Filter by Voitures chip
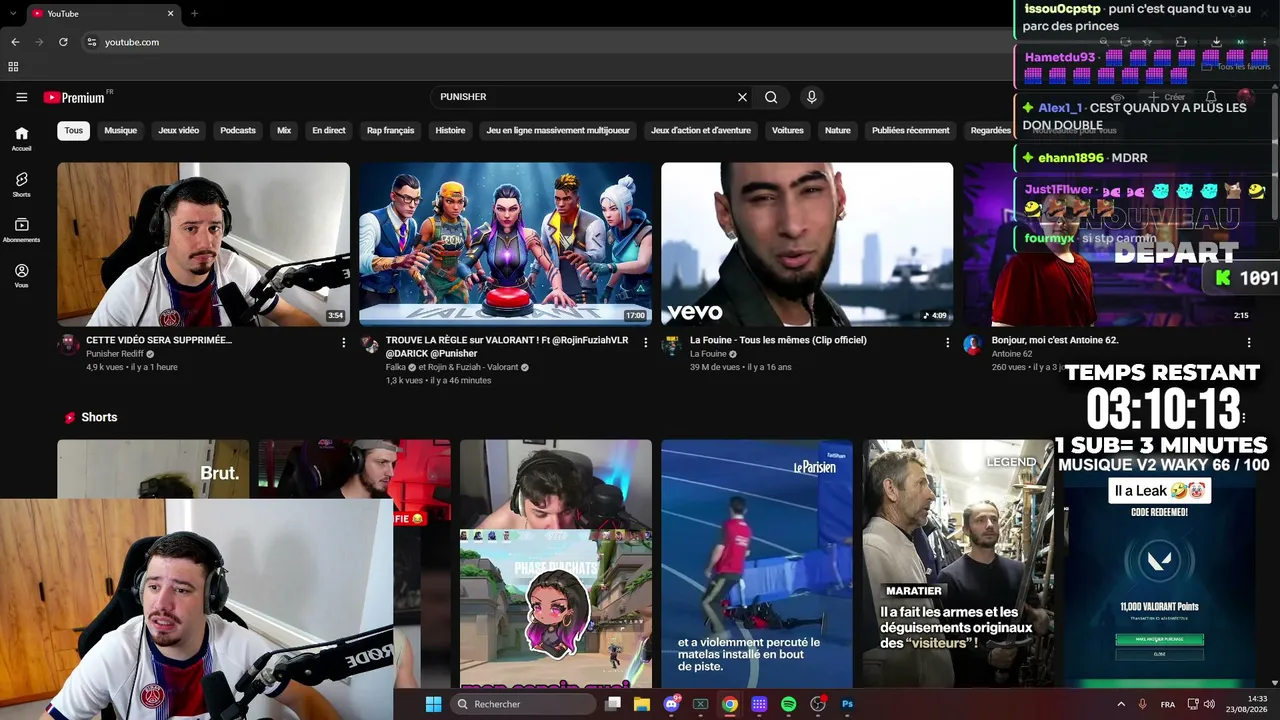Viewport: 1280px width, 720px height. coord(788,130)
